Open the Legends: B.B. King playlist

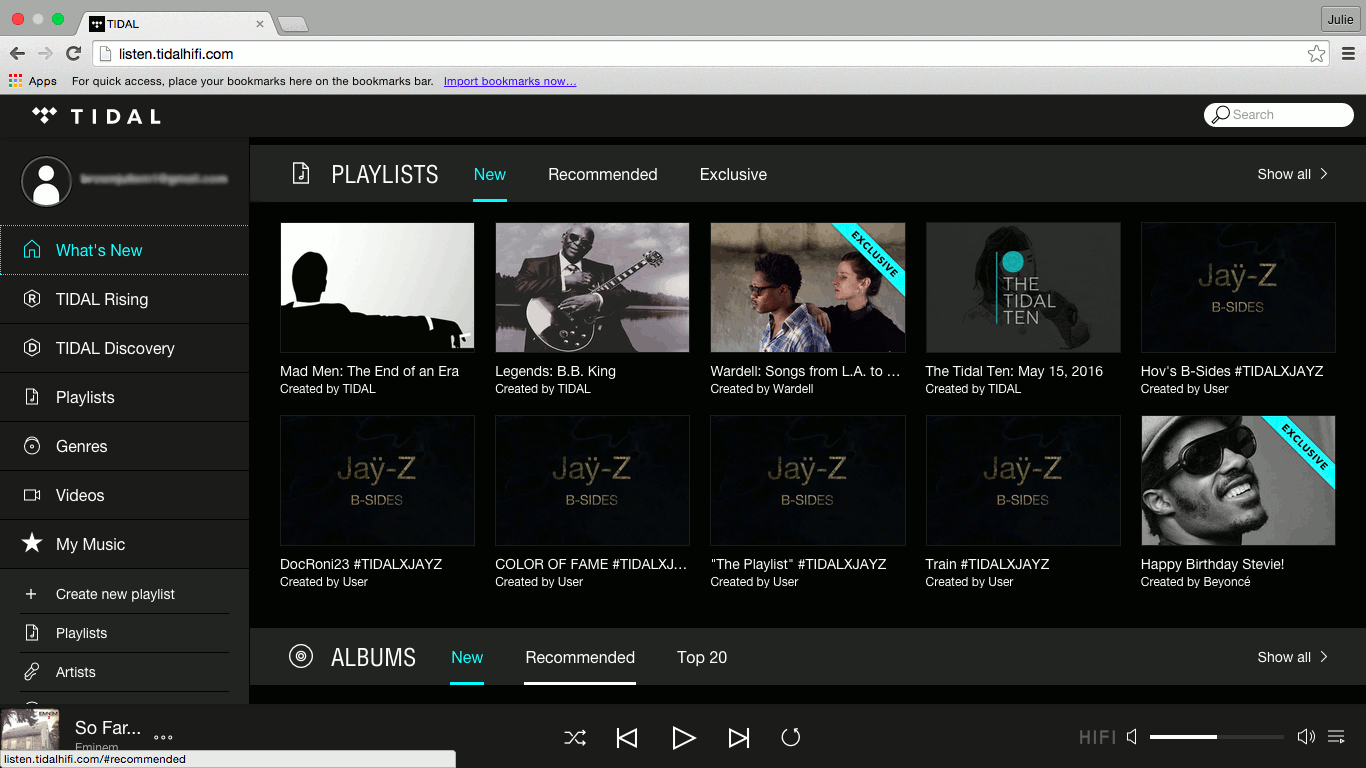(x=592, y=287)
